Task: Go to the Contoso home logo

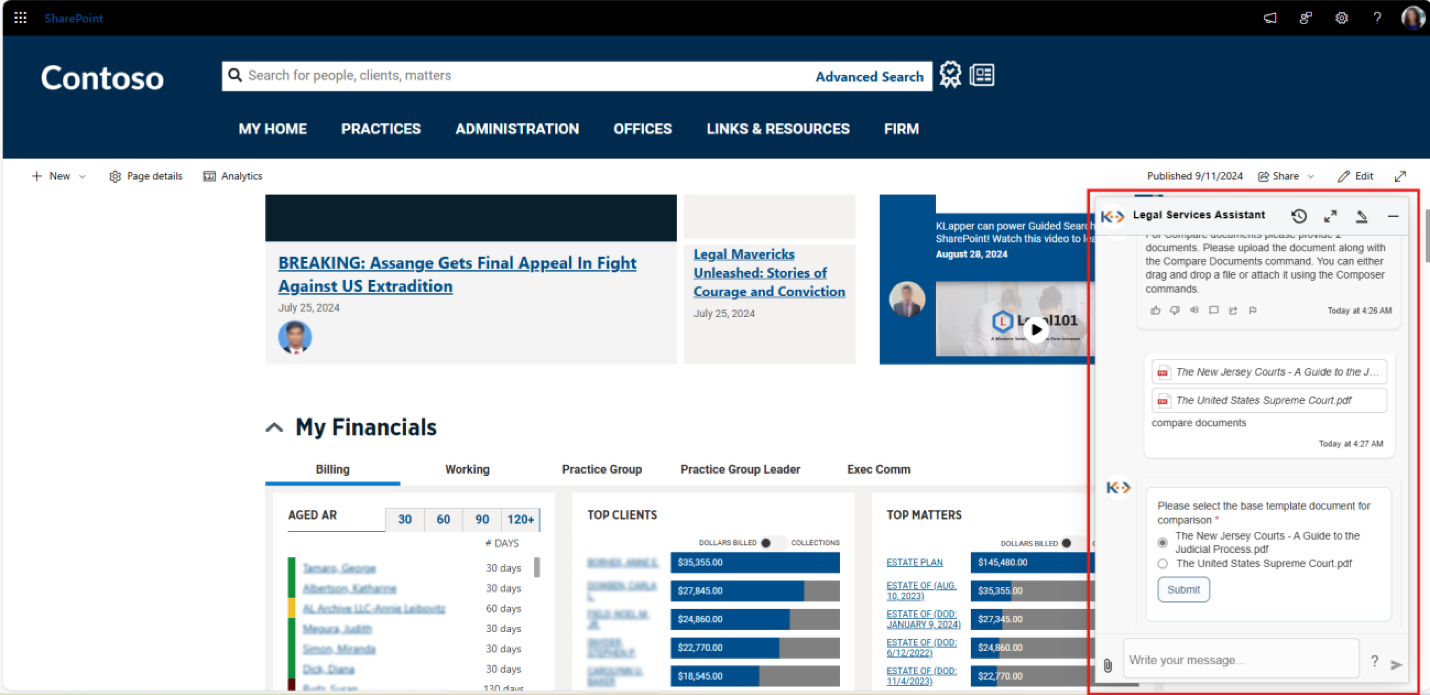Action: click(x=102, y=78)
